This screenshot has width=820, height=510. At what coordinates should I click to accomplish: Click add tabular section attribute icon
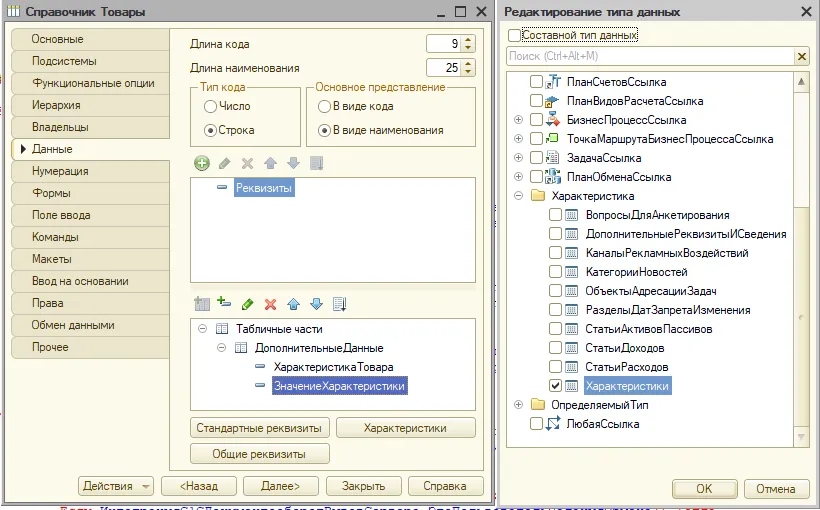(224, 303)
